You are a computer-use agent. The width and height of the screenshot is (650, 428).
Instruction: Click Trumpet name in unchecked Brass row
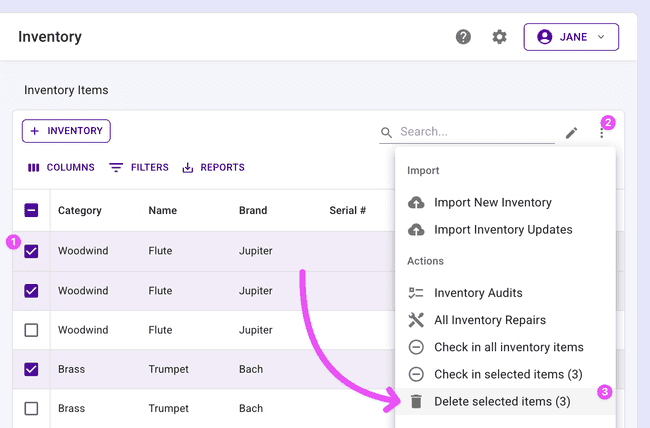click(168, 409)
